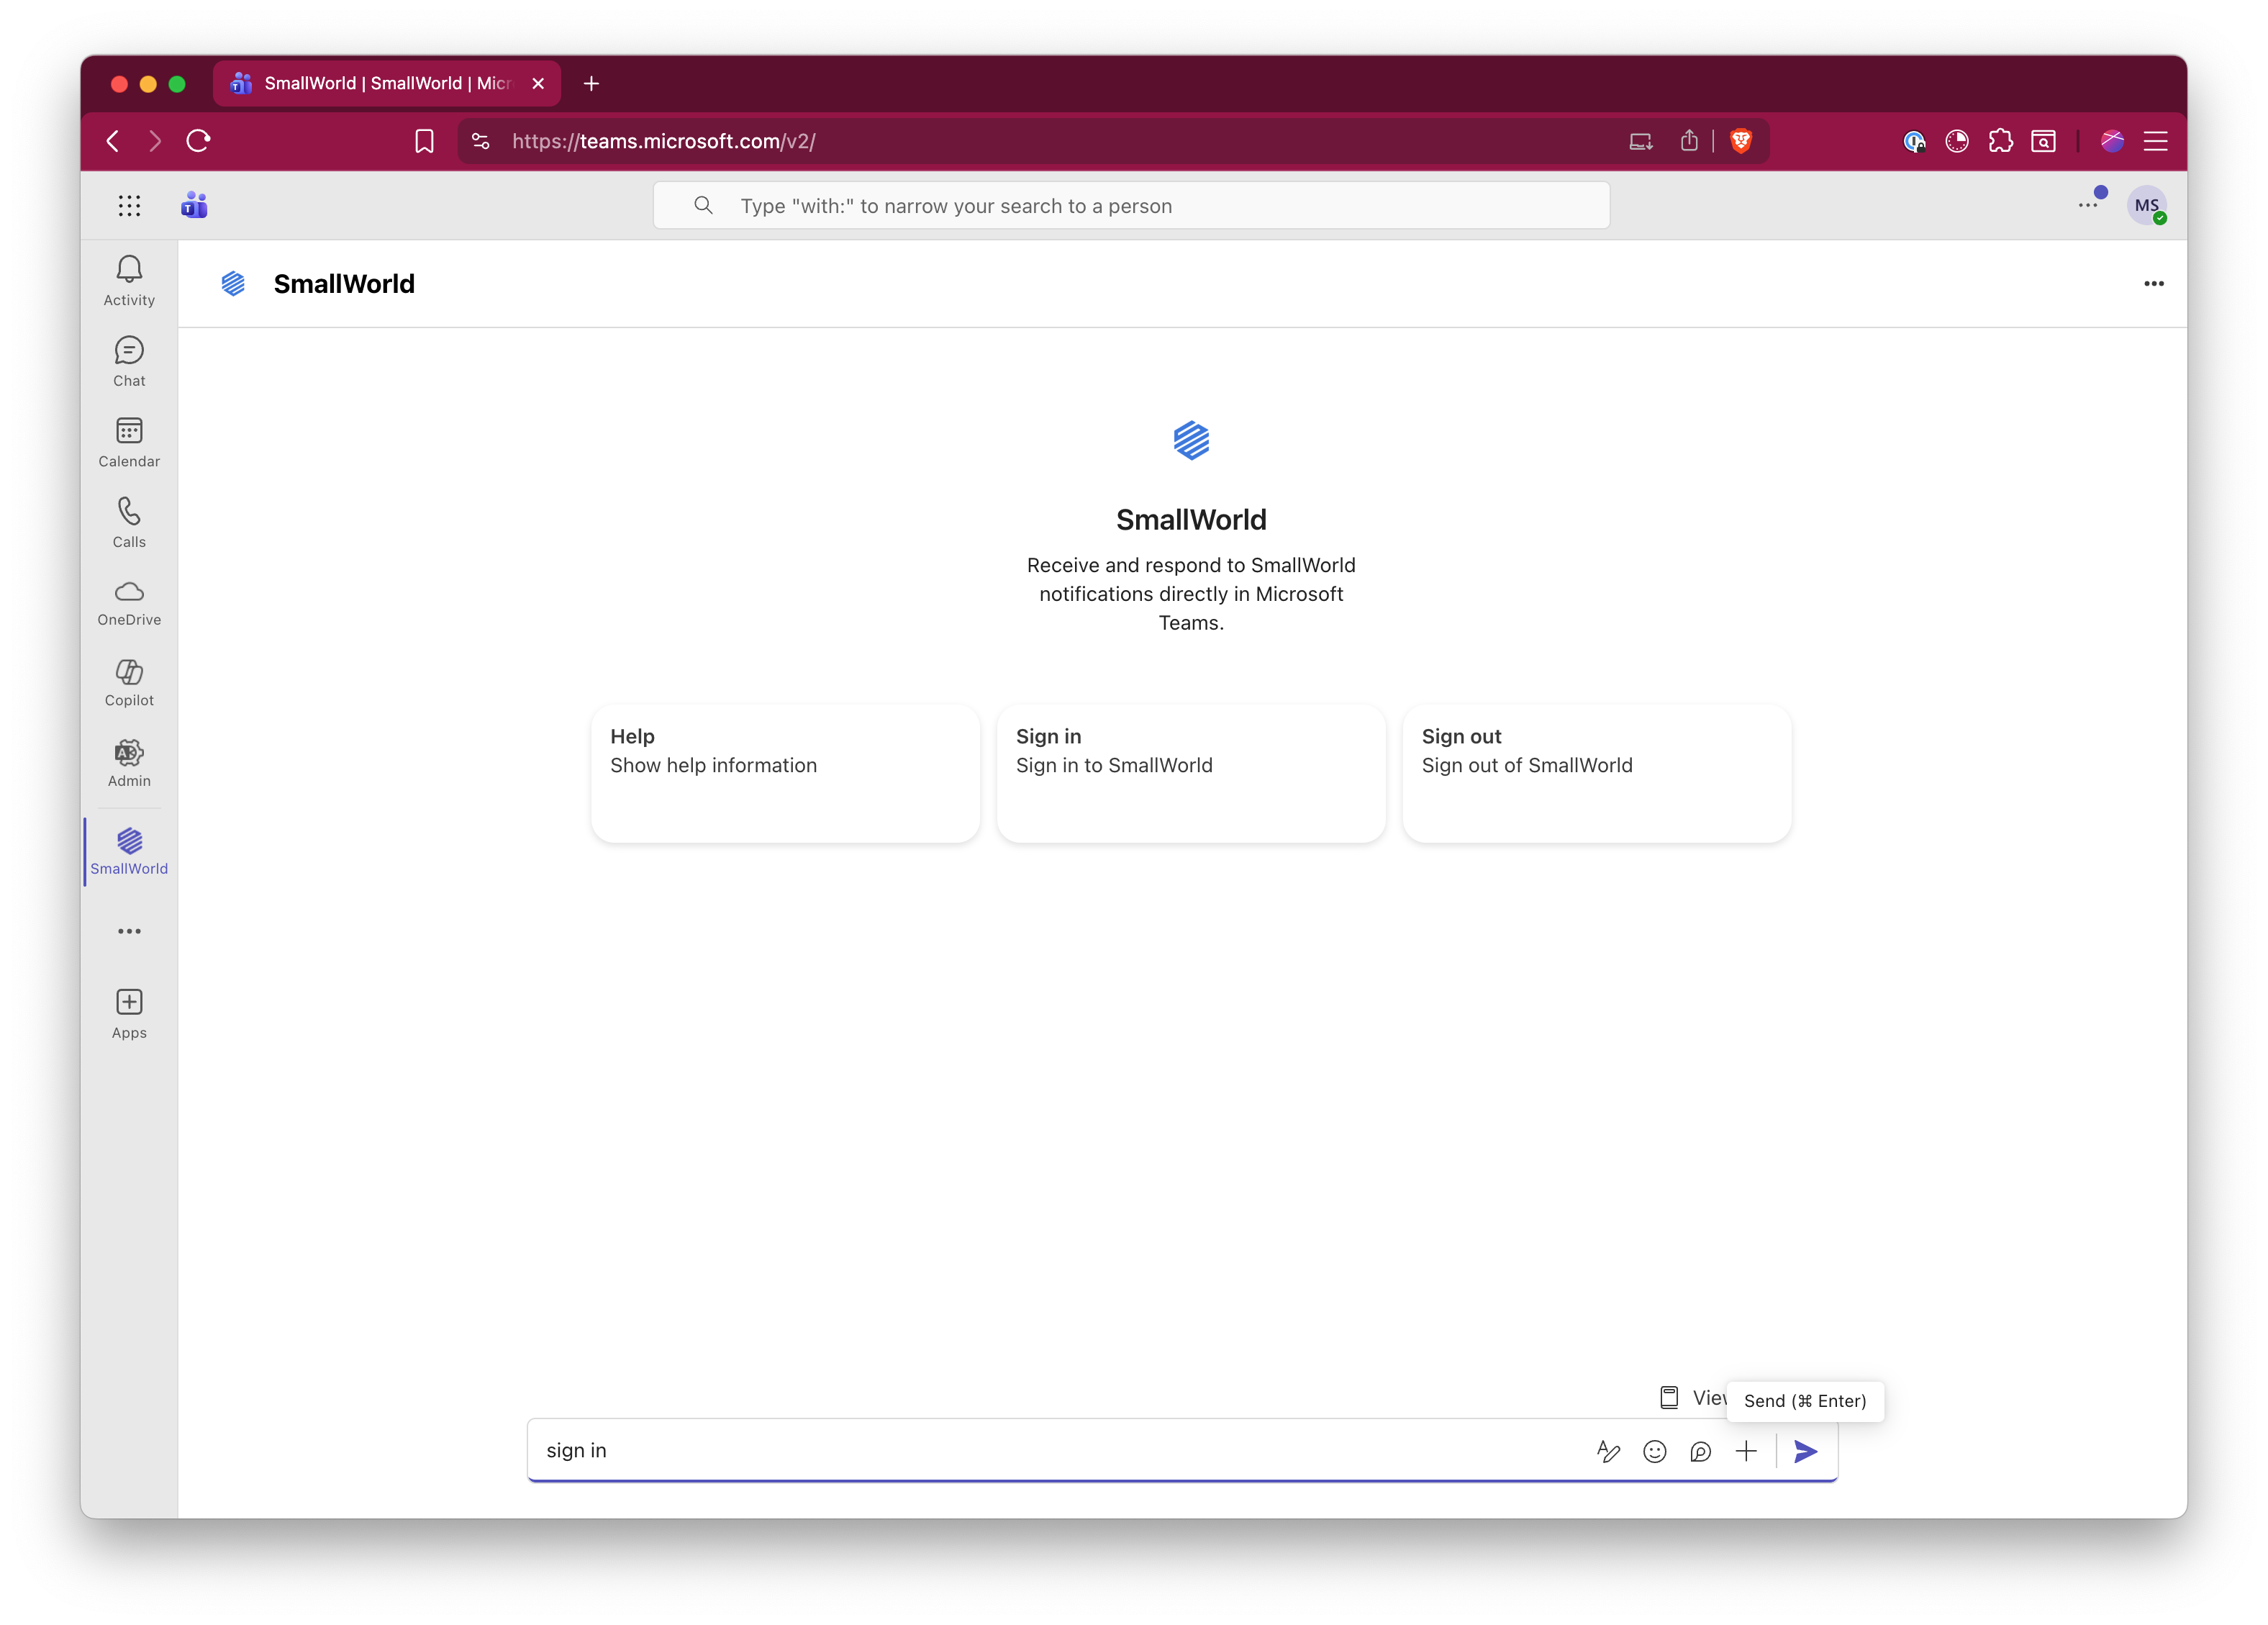Switch to the SmallWorld browser tab
Image resolution: width=2268 pixels, height=1625 pixels.
385,83
